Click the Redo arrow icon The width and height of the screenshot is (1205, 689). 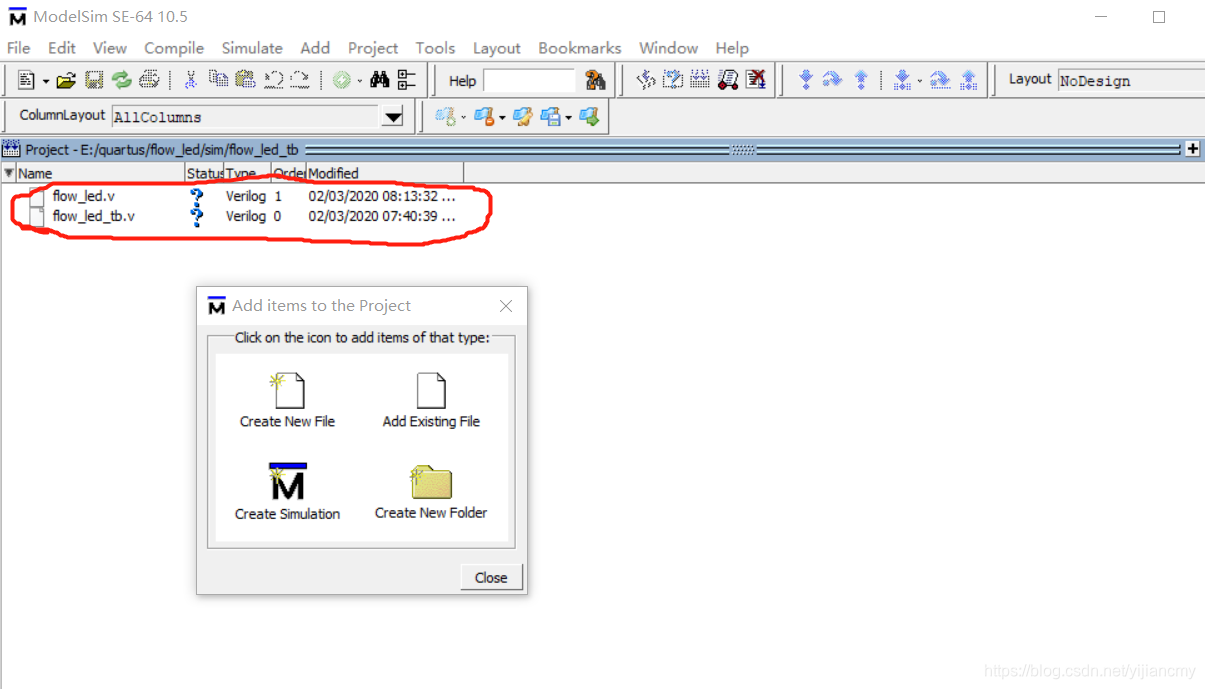(x=299, y=80)
